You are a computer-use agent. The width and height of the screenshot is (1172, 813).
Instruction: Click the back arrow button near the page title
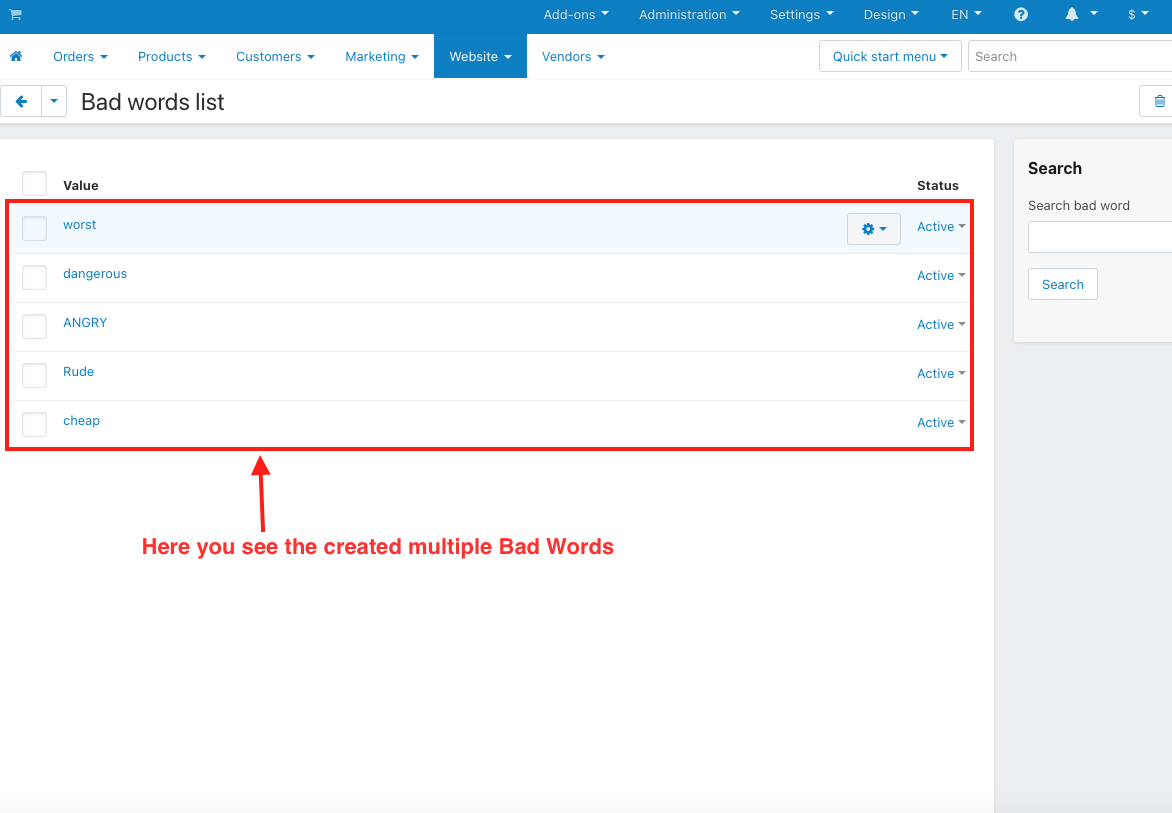click(x=21, y=101)
